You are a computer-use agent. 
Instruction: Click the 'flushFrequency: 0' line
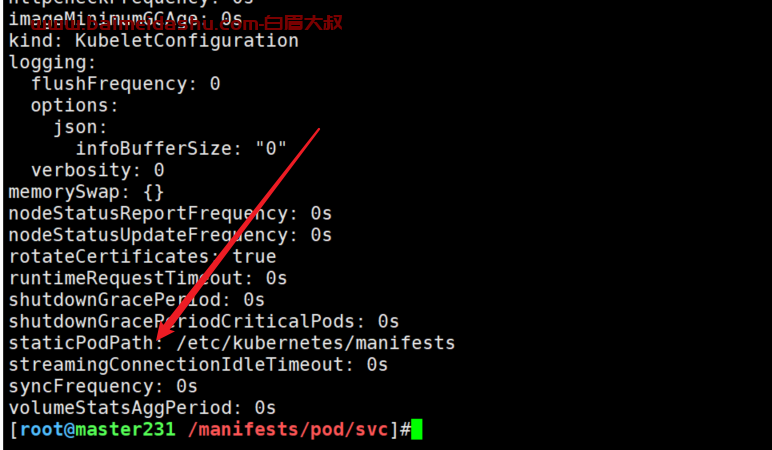coord(126,84)
